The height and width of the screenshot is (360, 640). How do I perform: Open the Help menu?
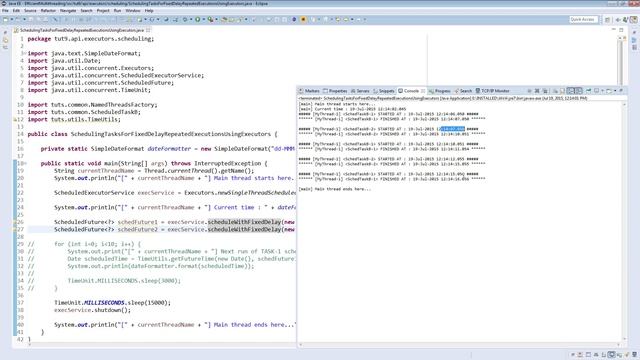click(x=149, y=11)
